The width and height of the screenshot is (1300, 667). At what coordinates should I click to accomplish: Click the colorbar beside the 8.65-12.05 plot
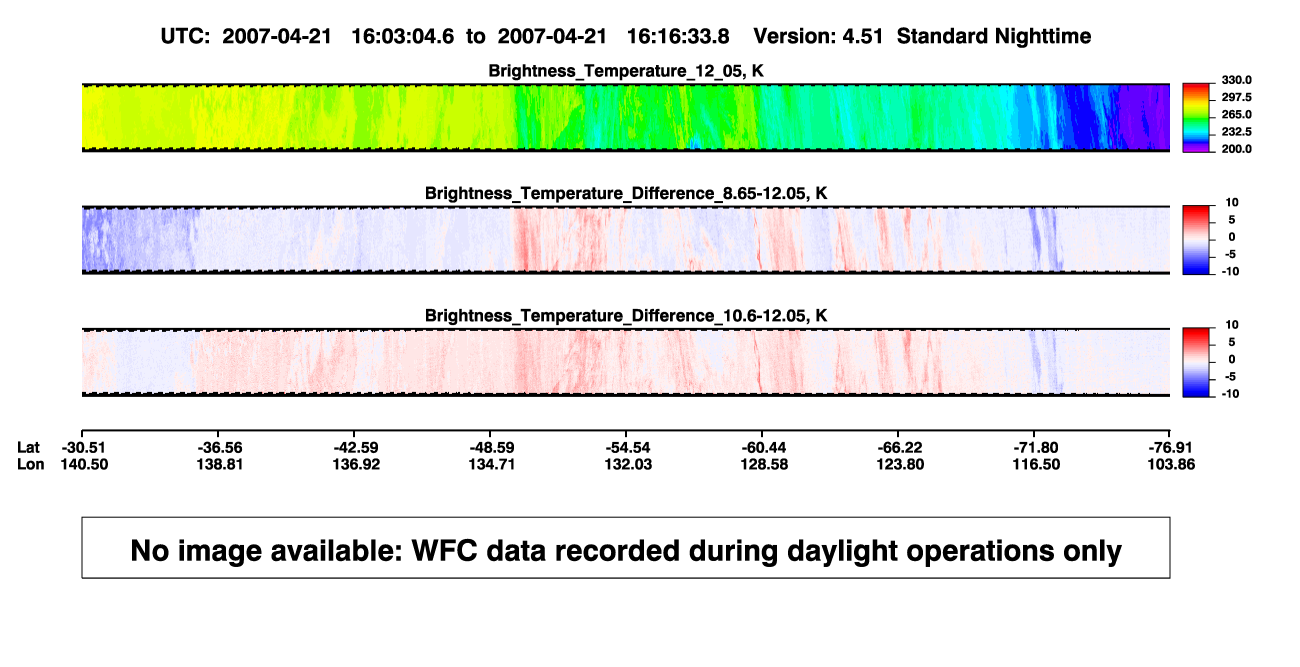click(x=1197, y=240)
